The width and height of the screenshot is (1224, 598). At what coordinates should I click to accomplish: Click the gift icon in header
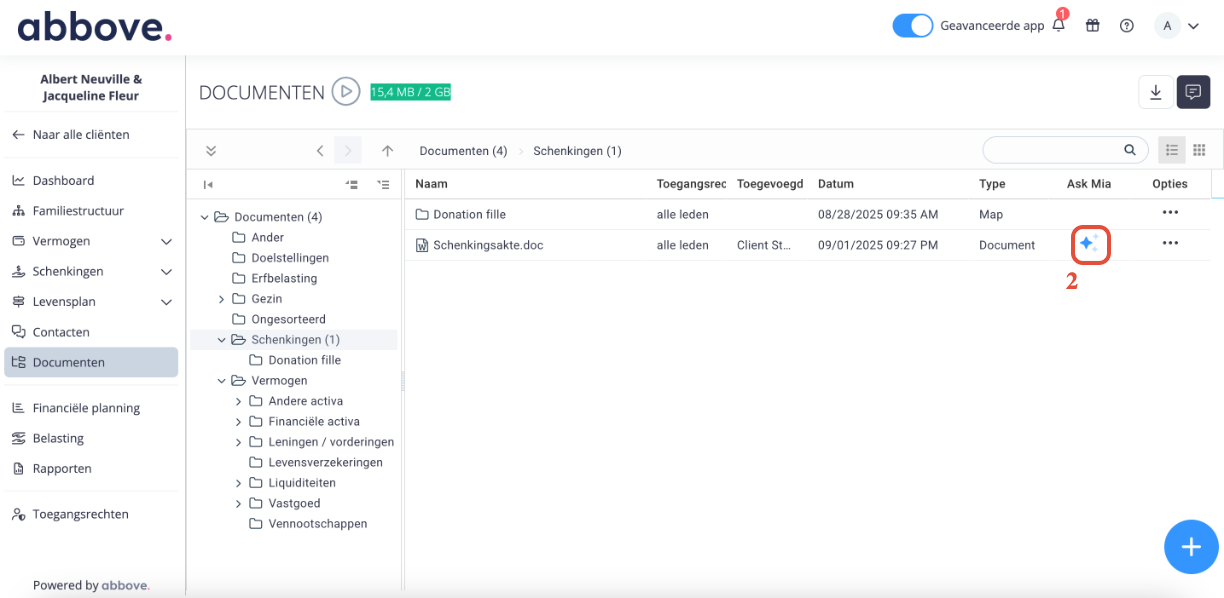coord(1093,26)
